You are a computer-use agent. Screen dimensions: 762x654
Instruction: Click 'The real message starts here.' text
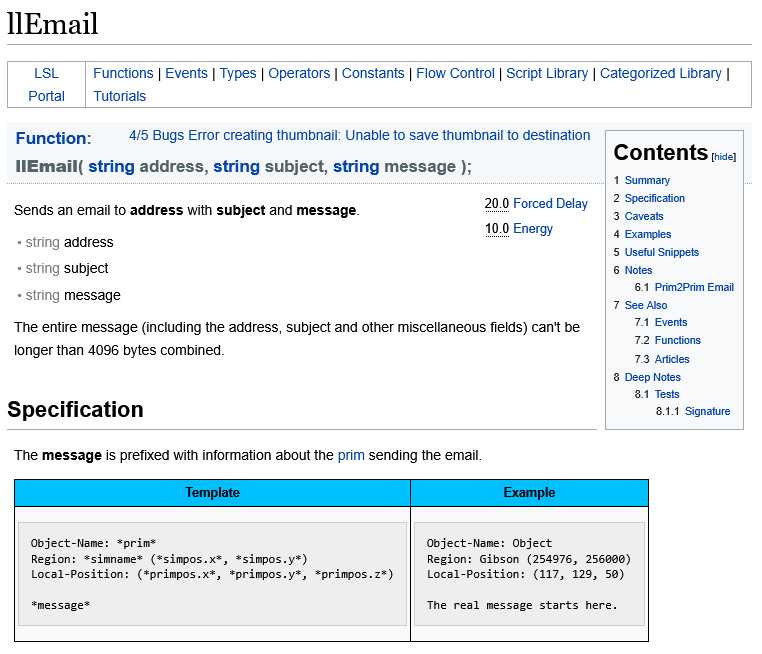[522, 605]
